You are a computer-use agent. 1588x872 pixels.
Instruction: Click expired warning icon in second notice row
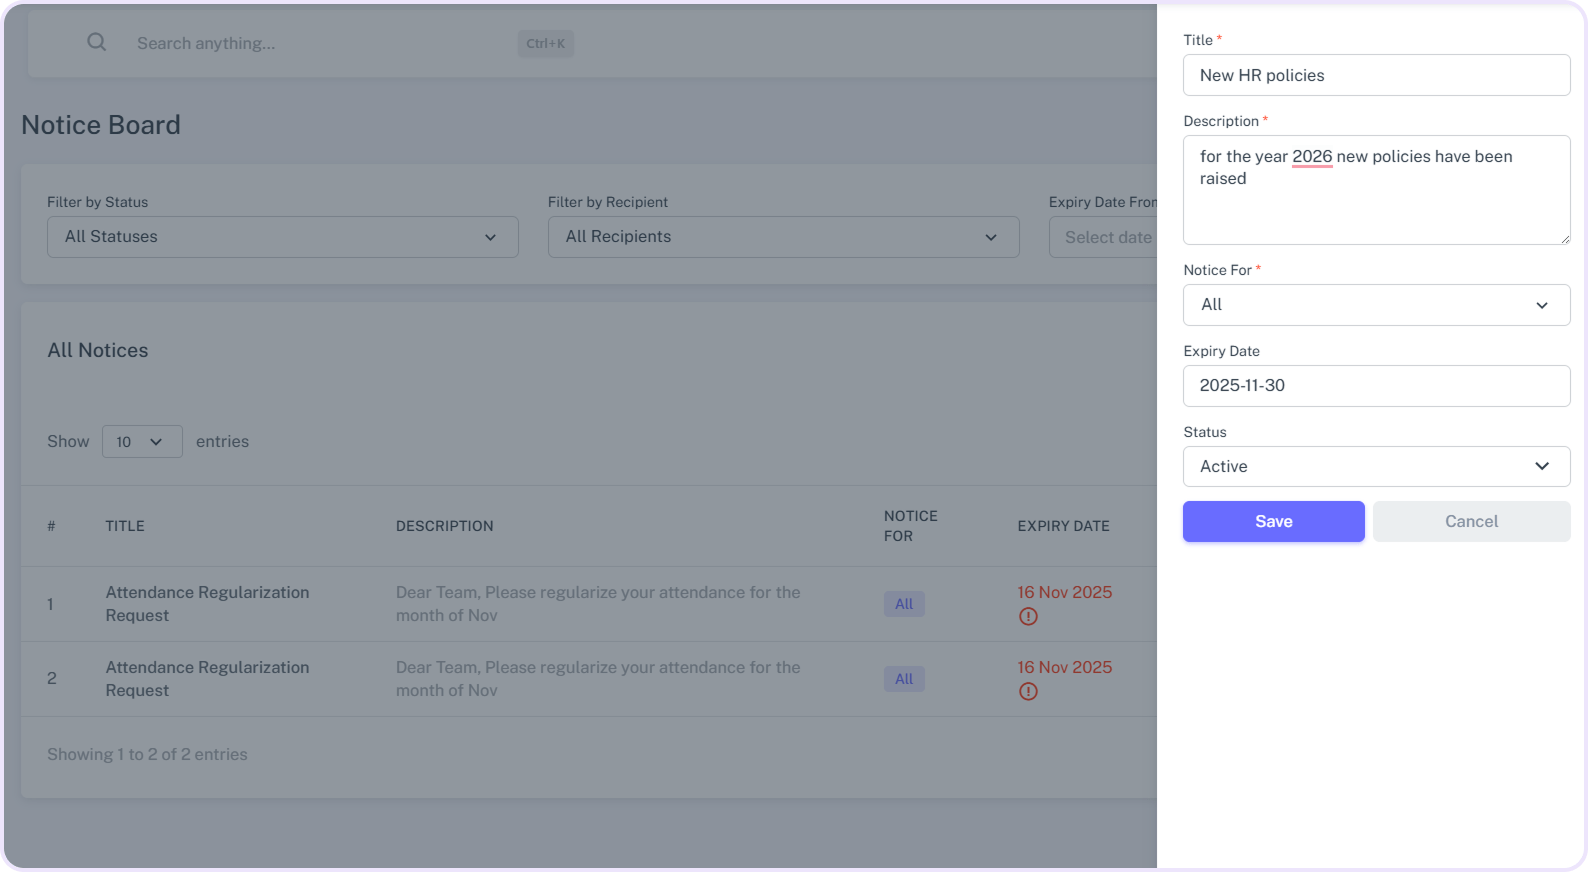click(x=1028, y=692)
